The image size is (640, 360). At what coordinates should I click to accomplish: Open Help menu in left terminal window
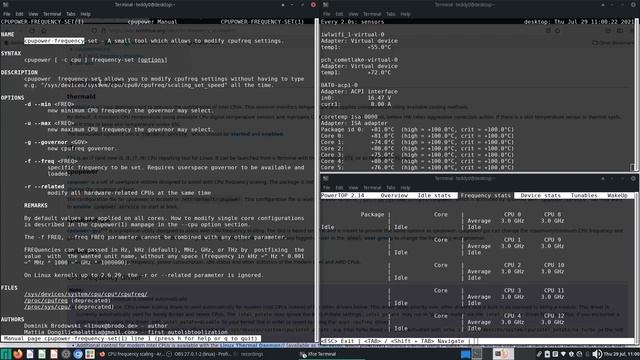[85, 14]
